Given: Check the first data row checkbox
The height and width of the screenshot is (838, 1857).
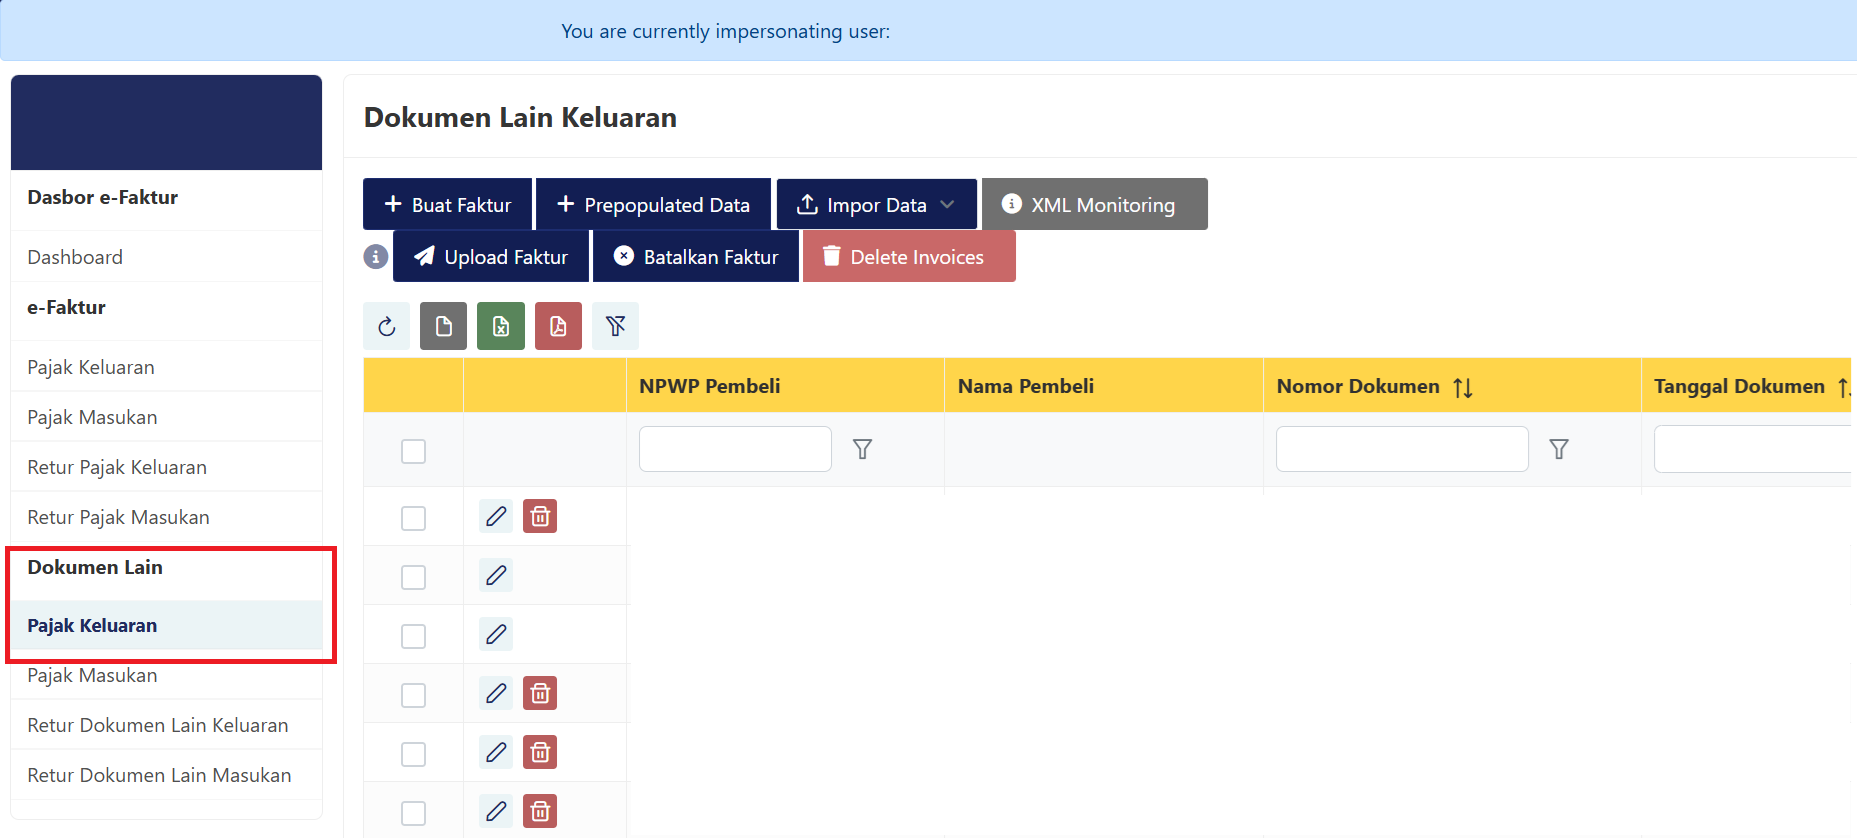Looking at the screenshot, I should tap(413, 518).
